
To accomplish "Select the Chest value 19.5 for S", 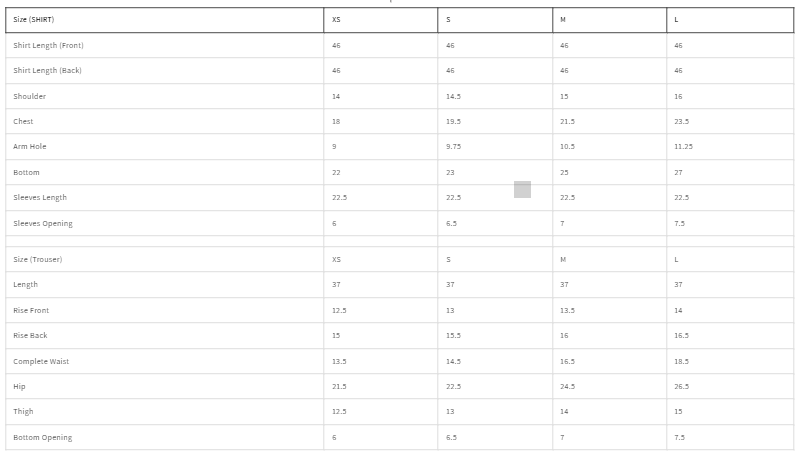I will tap(454, 121).
